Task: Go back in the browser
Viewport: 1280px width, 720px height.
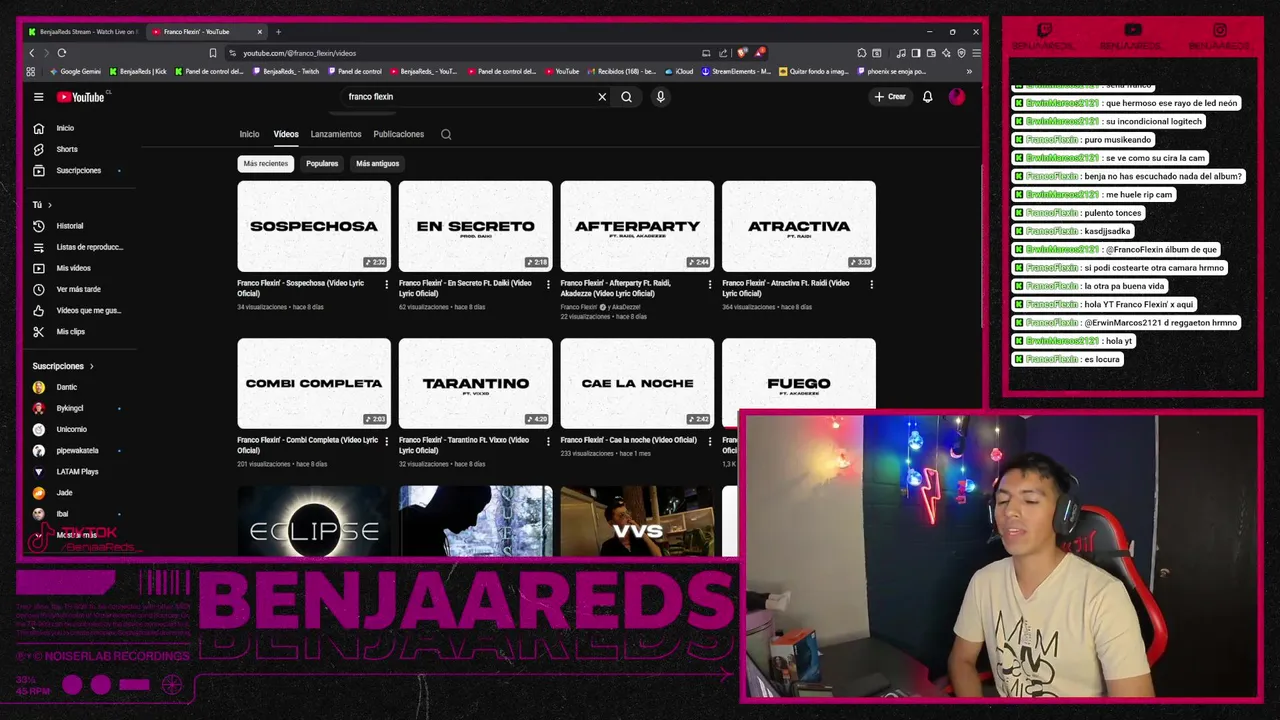Action: pos(32,53)
